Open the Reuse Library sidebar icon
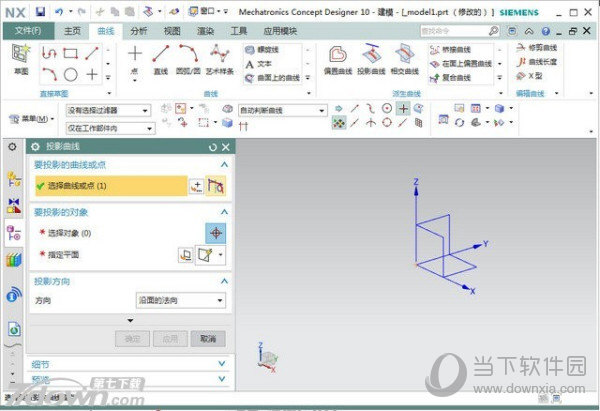The width and height of the screenshot is (600, 411). pos(14,260)
